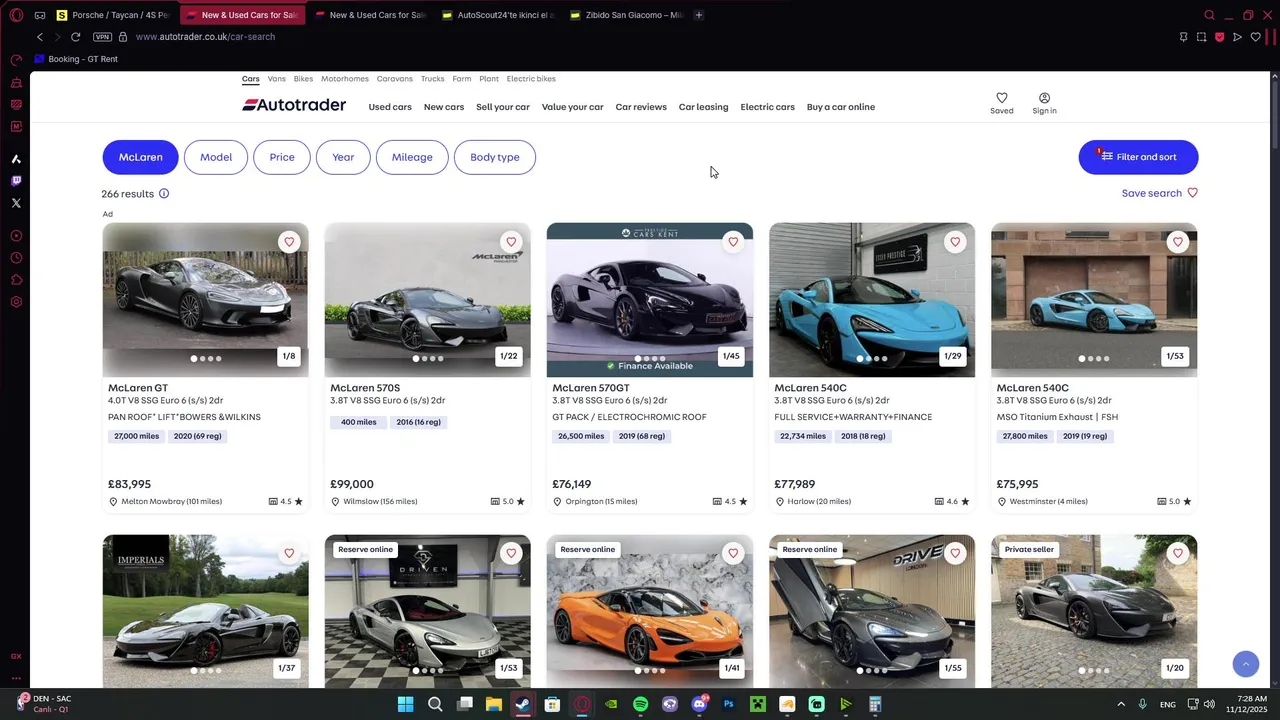The height and width of the screenshot is (720, 1280).
Task: Show results count info icon
Action: click(x=164, y=194)
